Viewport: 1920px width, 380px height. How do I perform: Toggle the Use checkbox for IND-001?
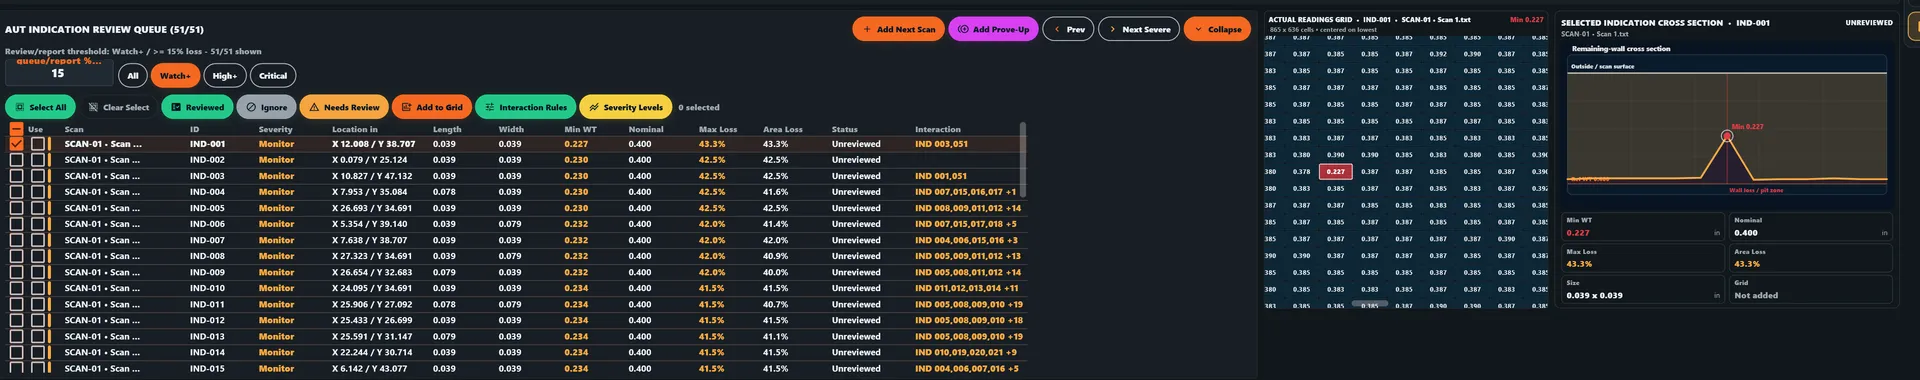click(x=38, y=144)
